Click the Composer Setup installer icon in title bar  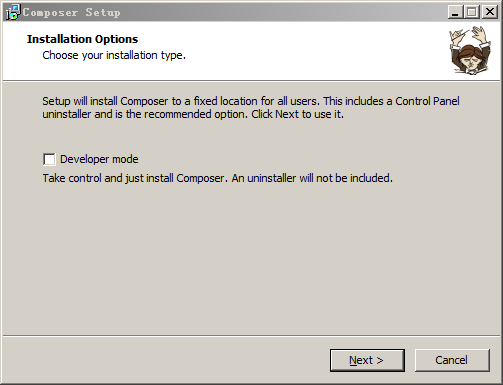click(x=13, y=12)
